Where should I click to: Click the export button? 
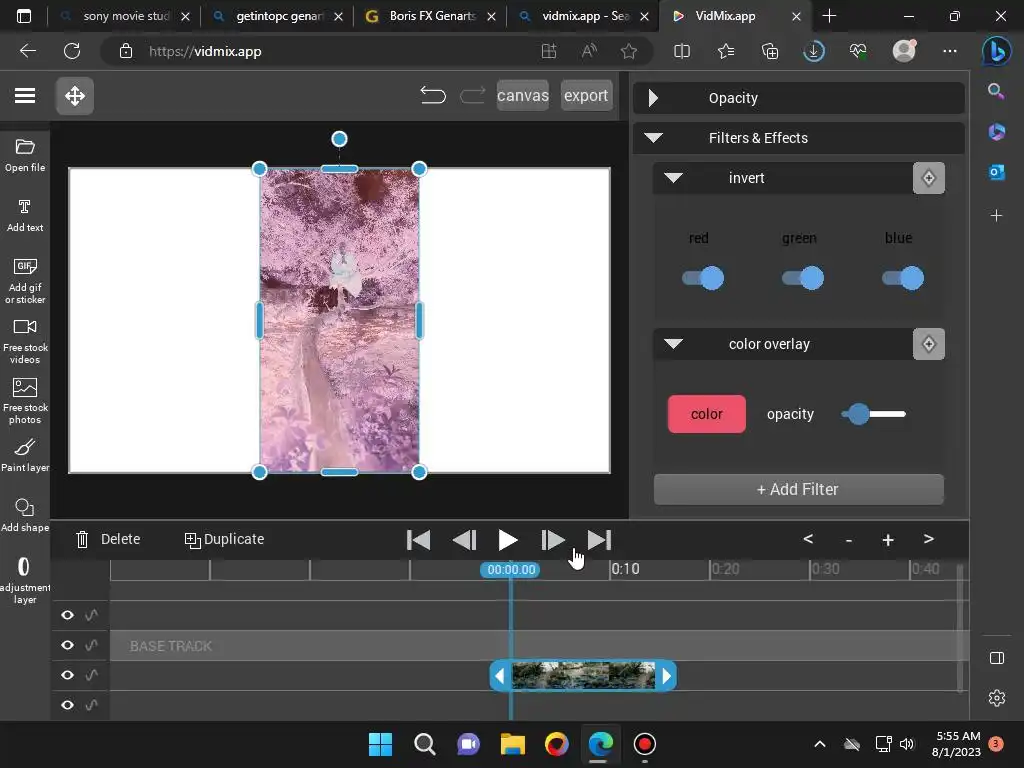click(586, 96)
